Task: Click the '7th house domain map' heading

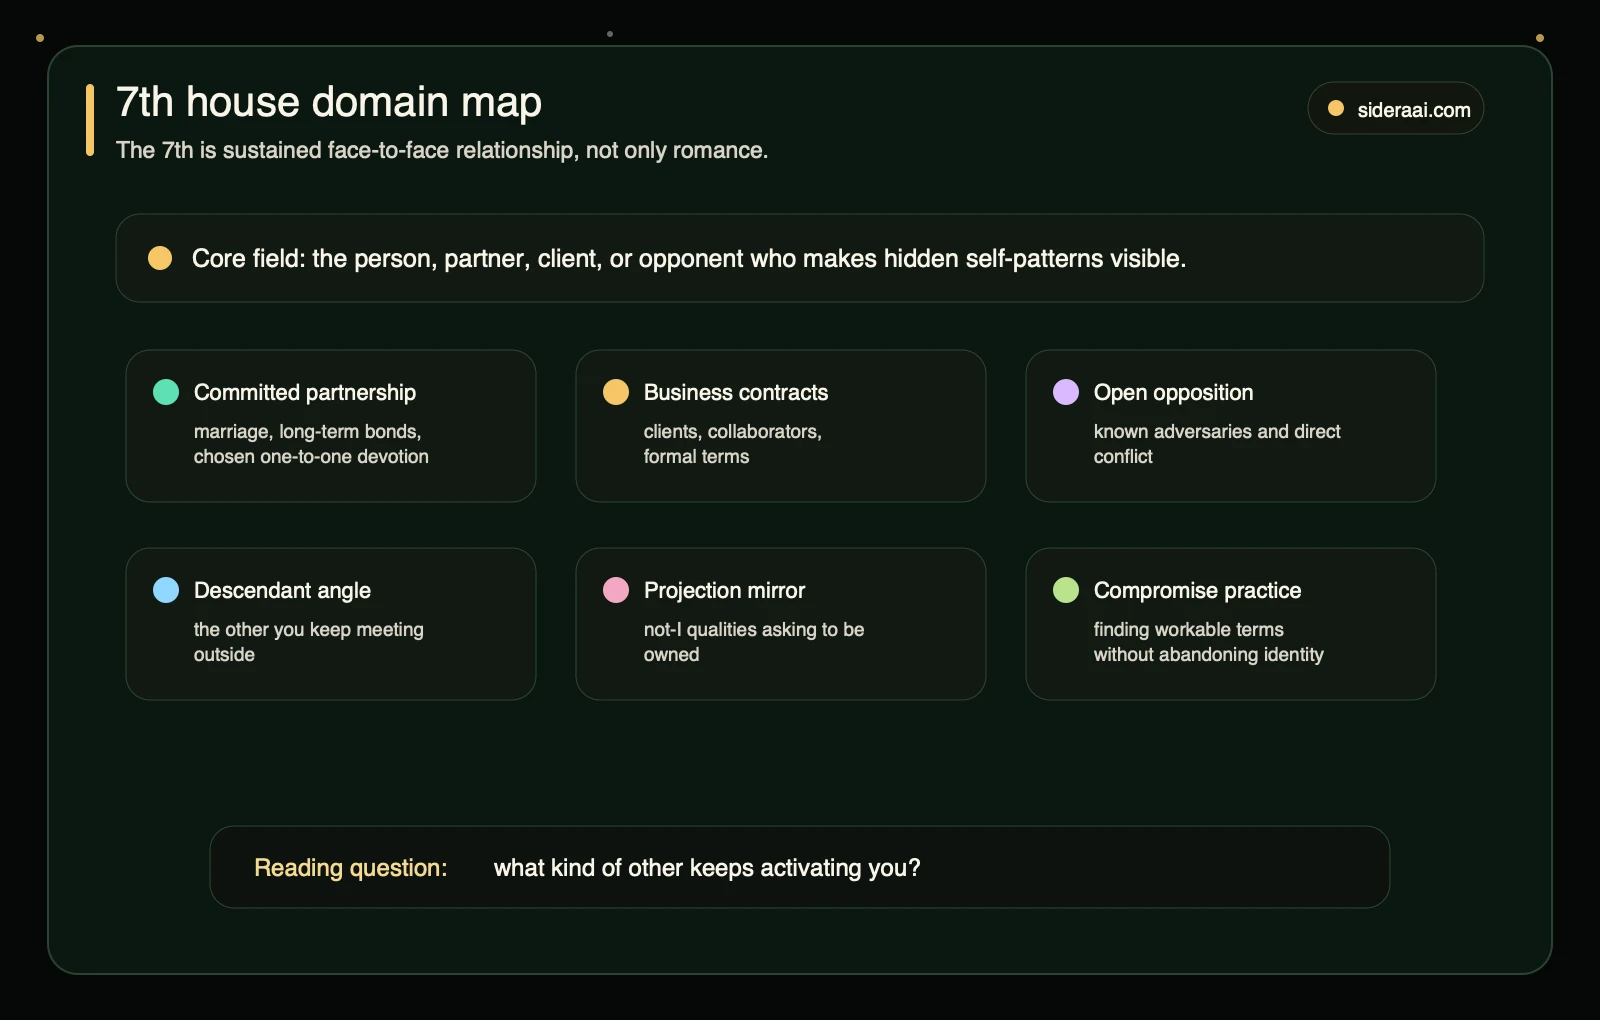Action: 329,102
